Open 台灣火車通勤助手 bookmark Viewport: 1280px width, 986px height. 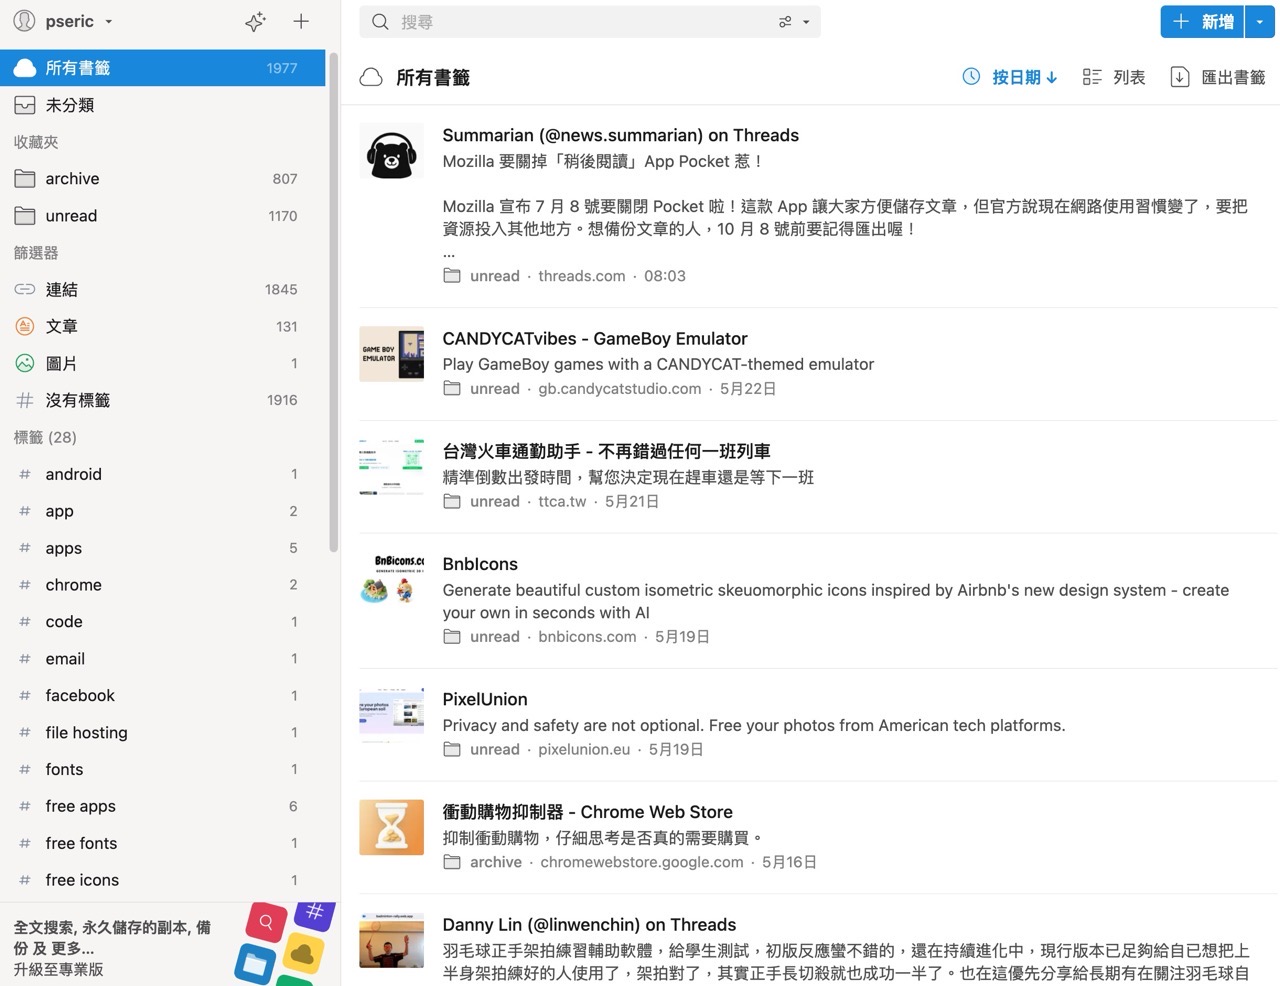point(606,452)
